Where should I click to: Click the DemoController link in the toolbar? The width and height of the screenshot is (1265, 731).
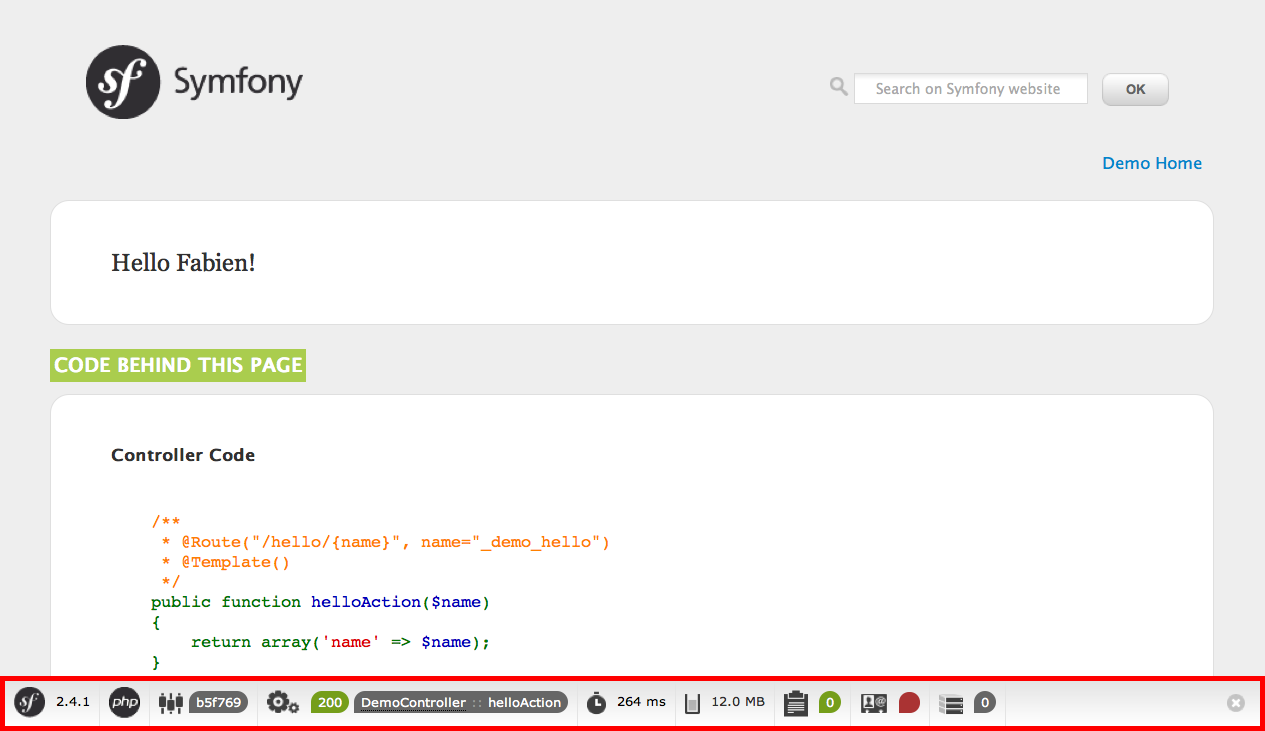pyautogui.click(x=413, y=703)
